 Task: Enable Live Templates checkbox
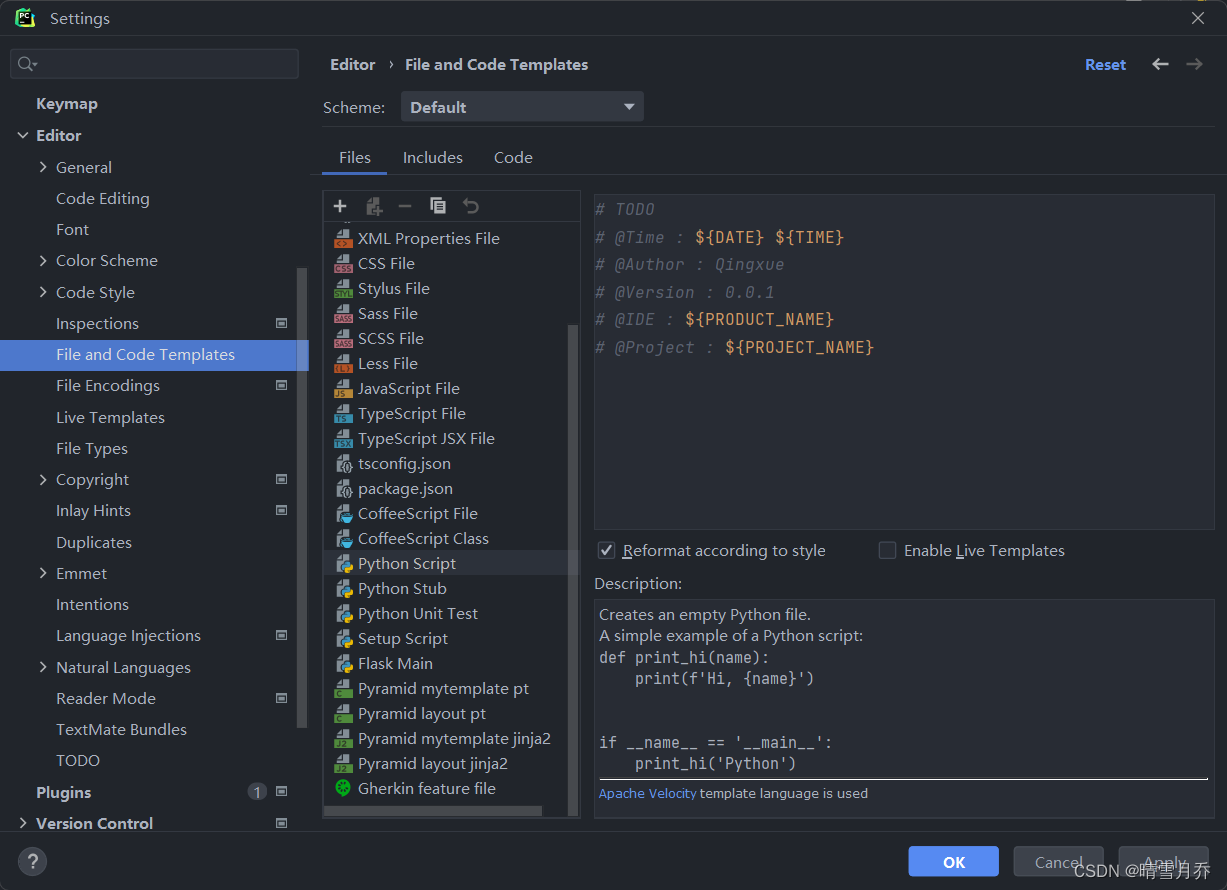click(x=887, y=550)
